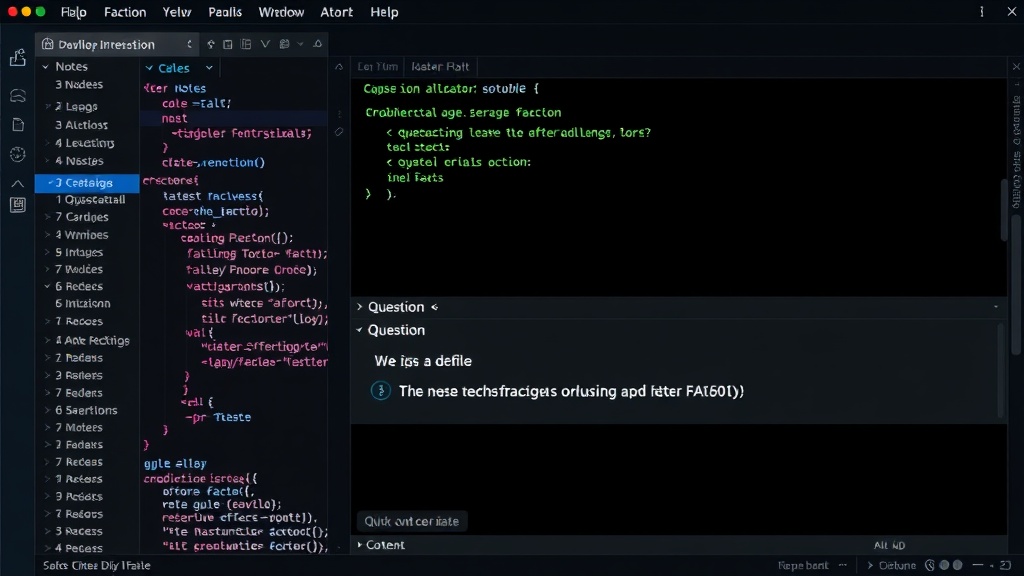Screen dimensions: 1024x576
Task: Select the '6 Saertions' tree item
Action: pos(87,410)
